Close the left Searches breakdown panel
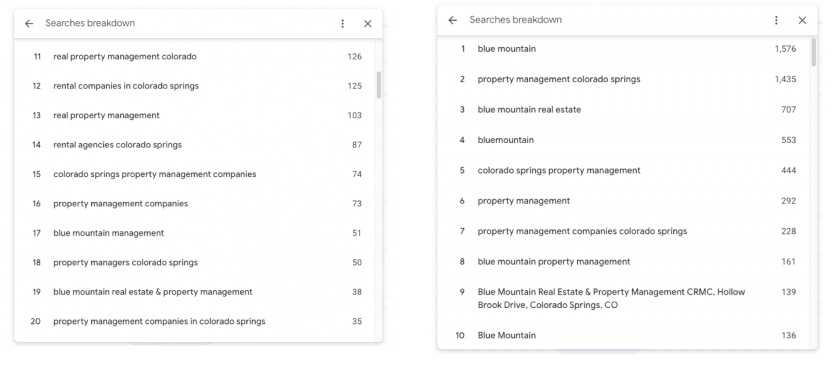The image size is (836, 366). coord(367,23)
